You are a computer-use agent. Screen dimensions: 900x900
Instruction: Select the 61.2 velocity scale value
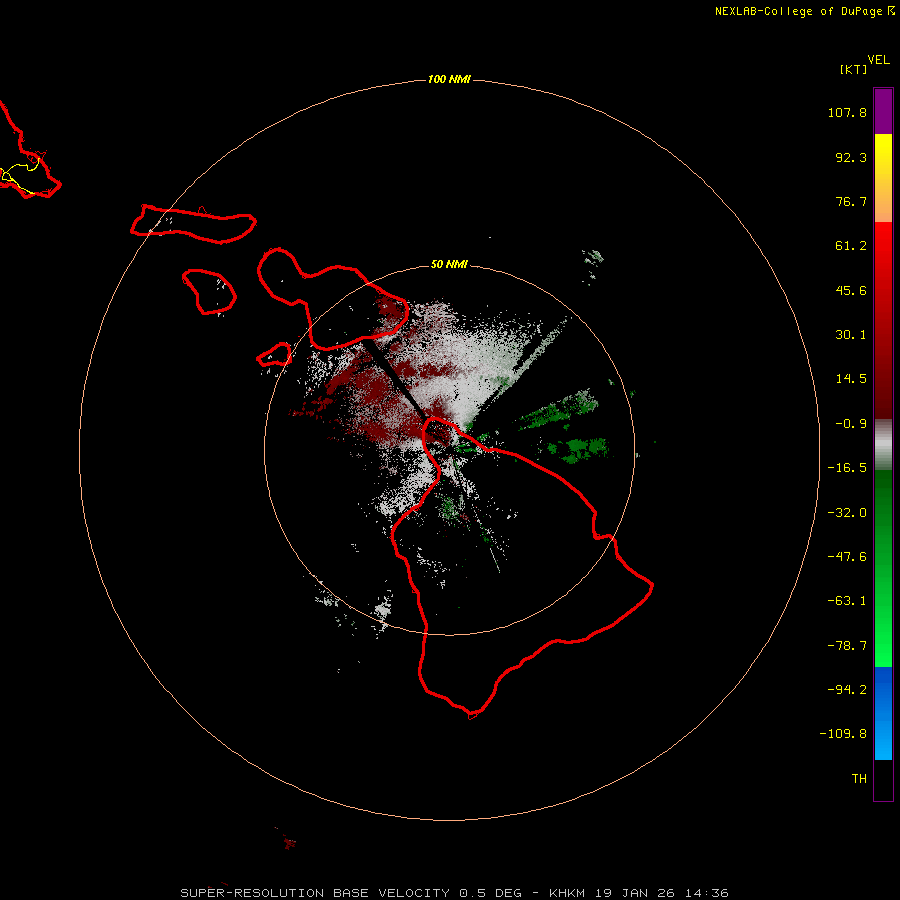point(851,246)
